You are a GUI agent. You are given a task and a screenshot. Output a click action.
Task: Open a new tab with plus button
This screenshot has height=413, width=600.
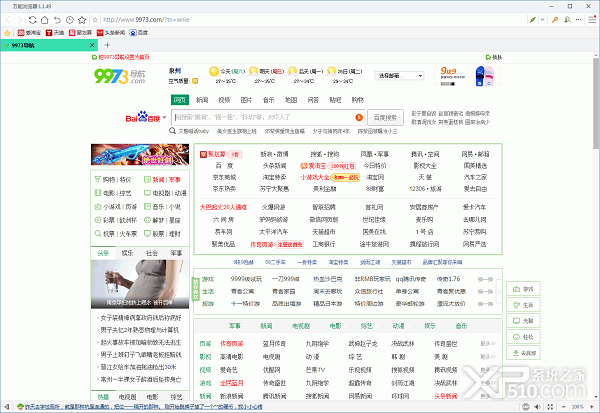click(x=107, y=45)
